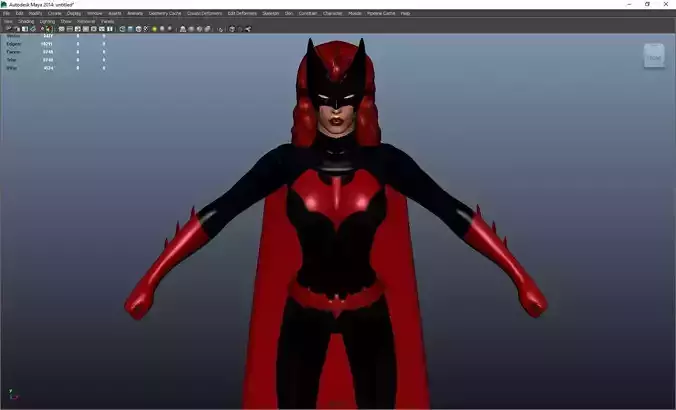Image resolution: width=676 pixels, height=410 pixels.
Task: Click the axis orientation indicator
Action: pyautogui.click(x=13, y=394)
